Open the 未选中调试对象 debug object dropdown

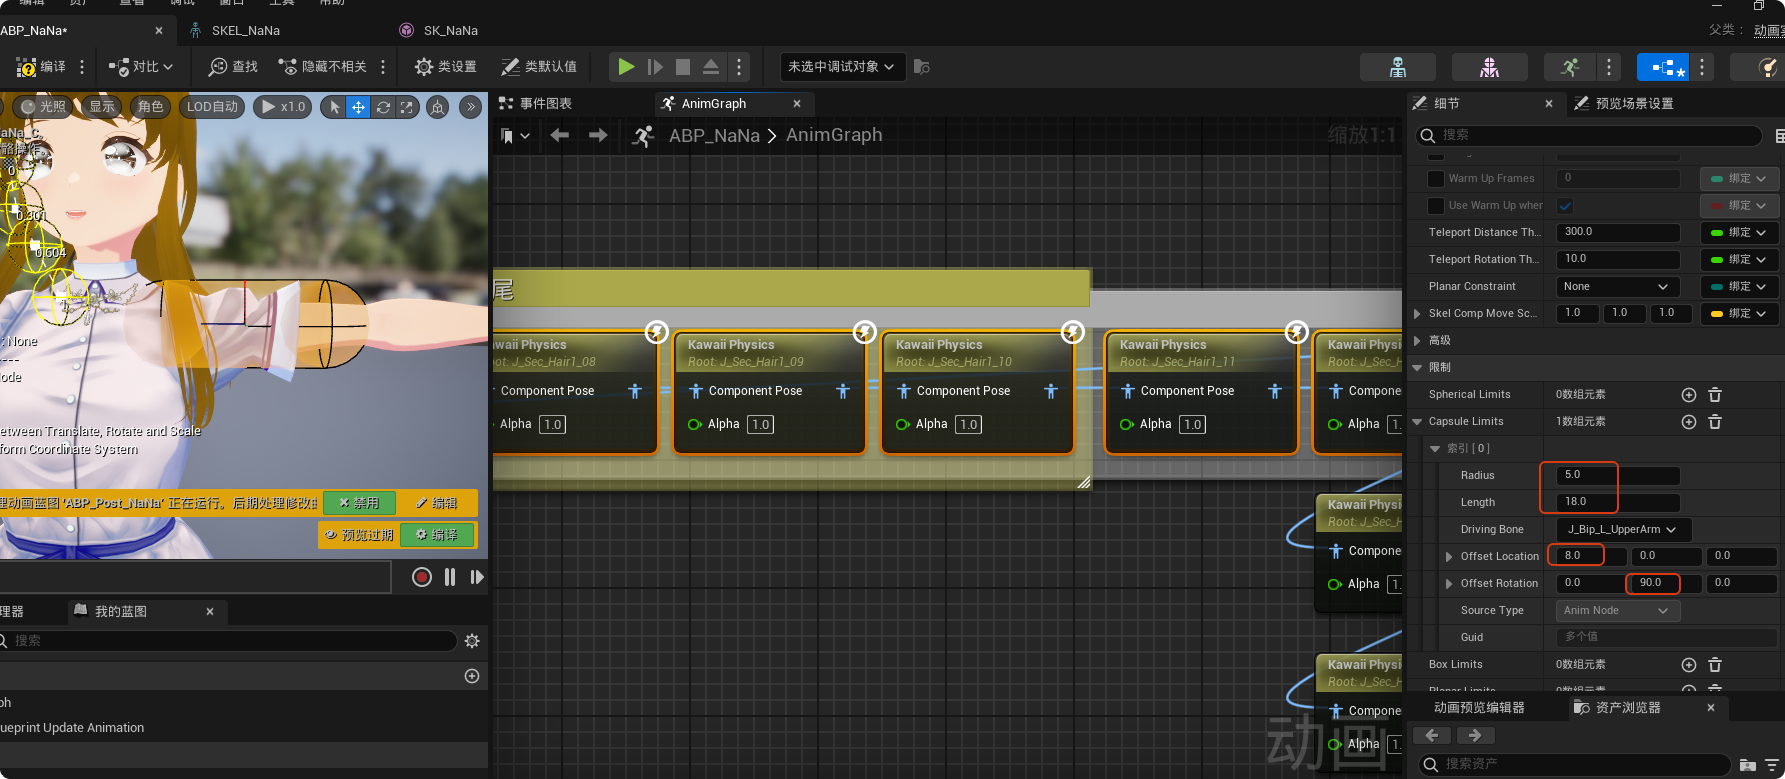(842, 67)
